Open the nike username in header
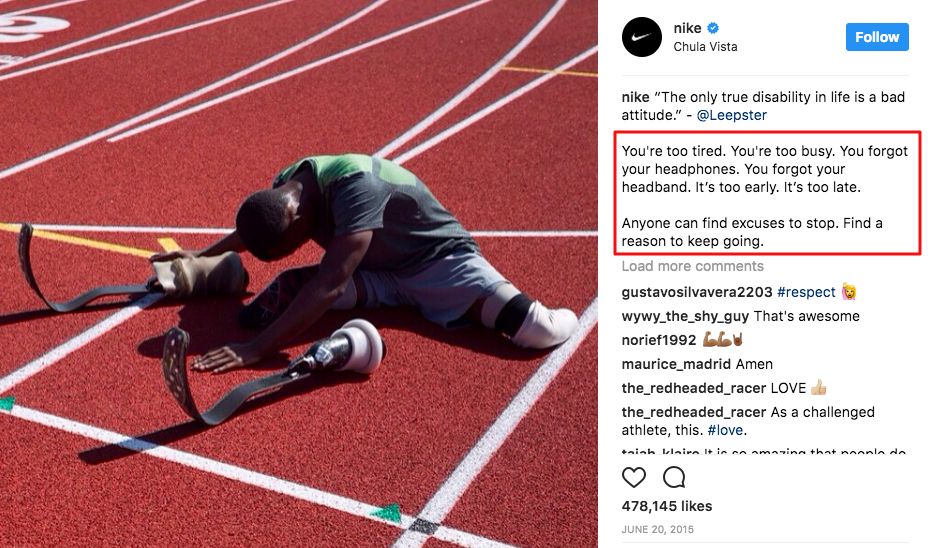This screenshot has height=548, width=930. pyautogui.click(x=687, y=28)
